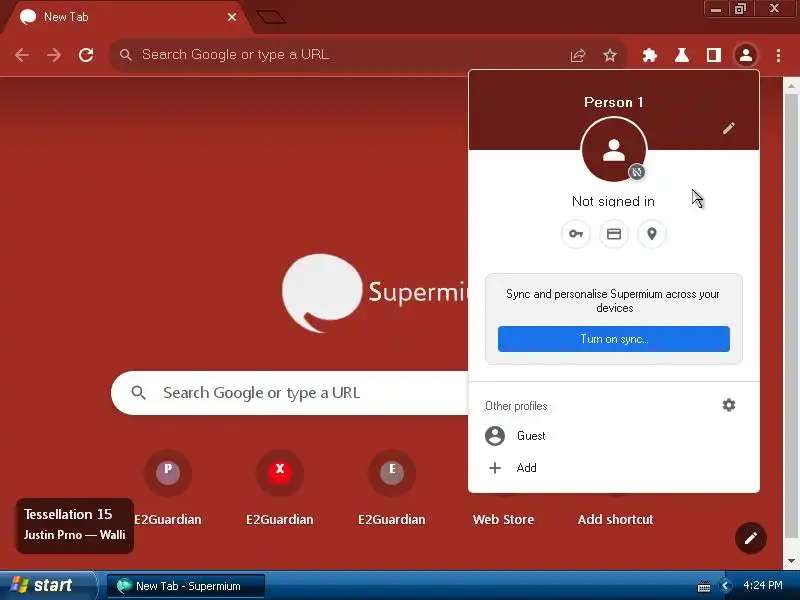Click Turn on sync button
The height and width of the screenshot is (600, 800).
pos(614,339)
